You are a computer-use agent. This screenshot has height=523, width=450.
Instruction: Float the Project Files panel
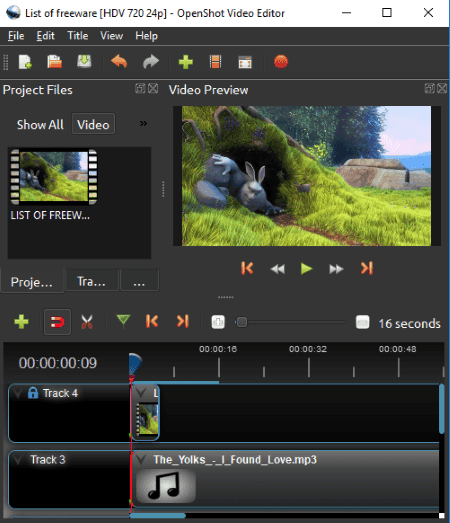click(140, 88)
